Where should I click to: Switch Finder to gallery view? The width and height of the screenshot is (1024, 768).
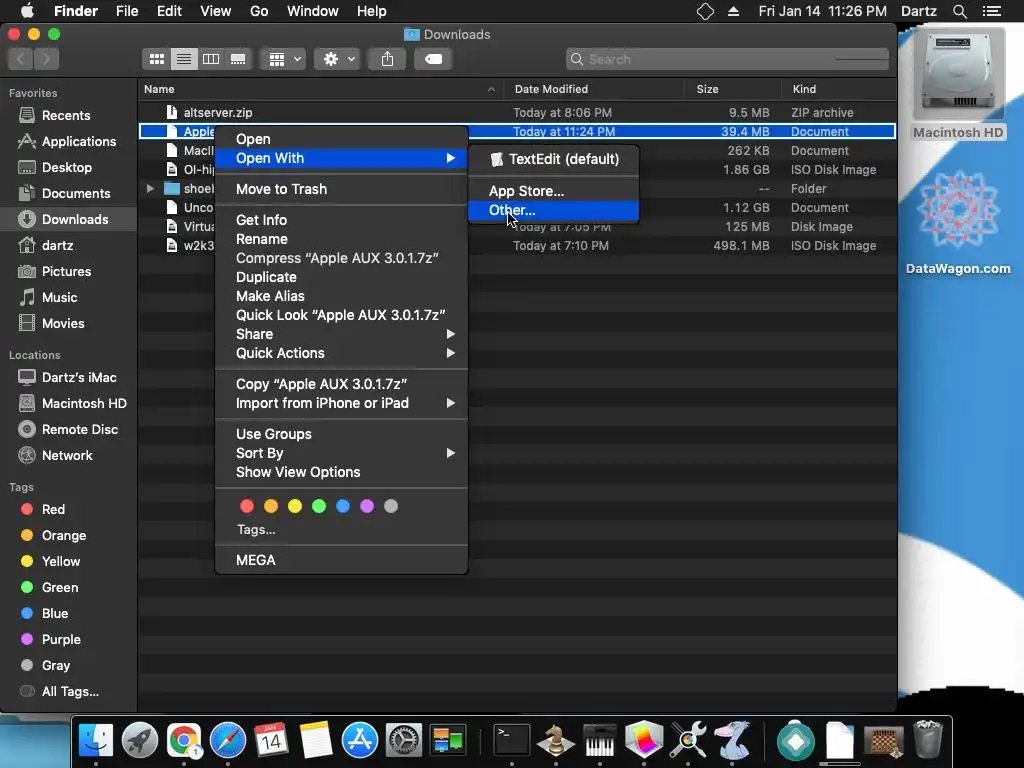coord(238,59)
